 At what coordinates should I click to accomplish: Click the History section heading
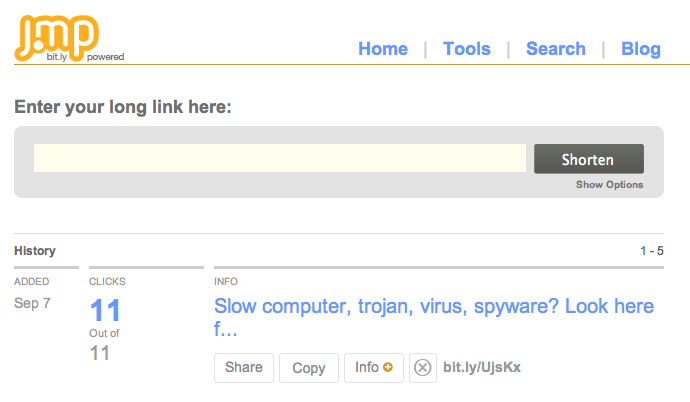coord(35,251)
